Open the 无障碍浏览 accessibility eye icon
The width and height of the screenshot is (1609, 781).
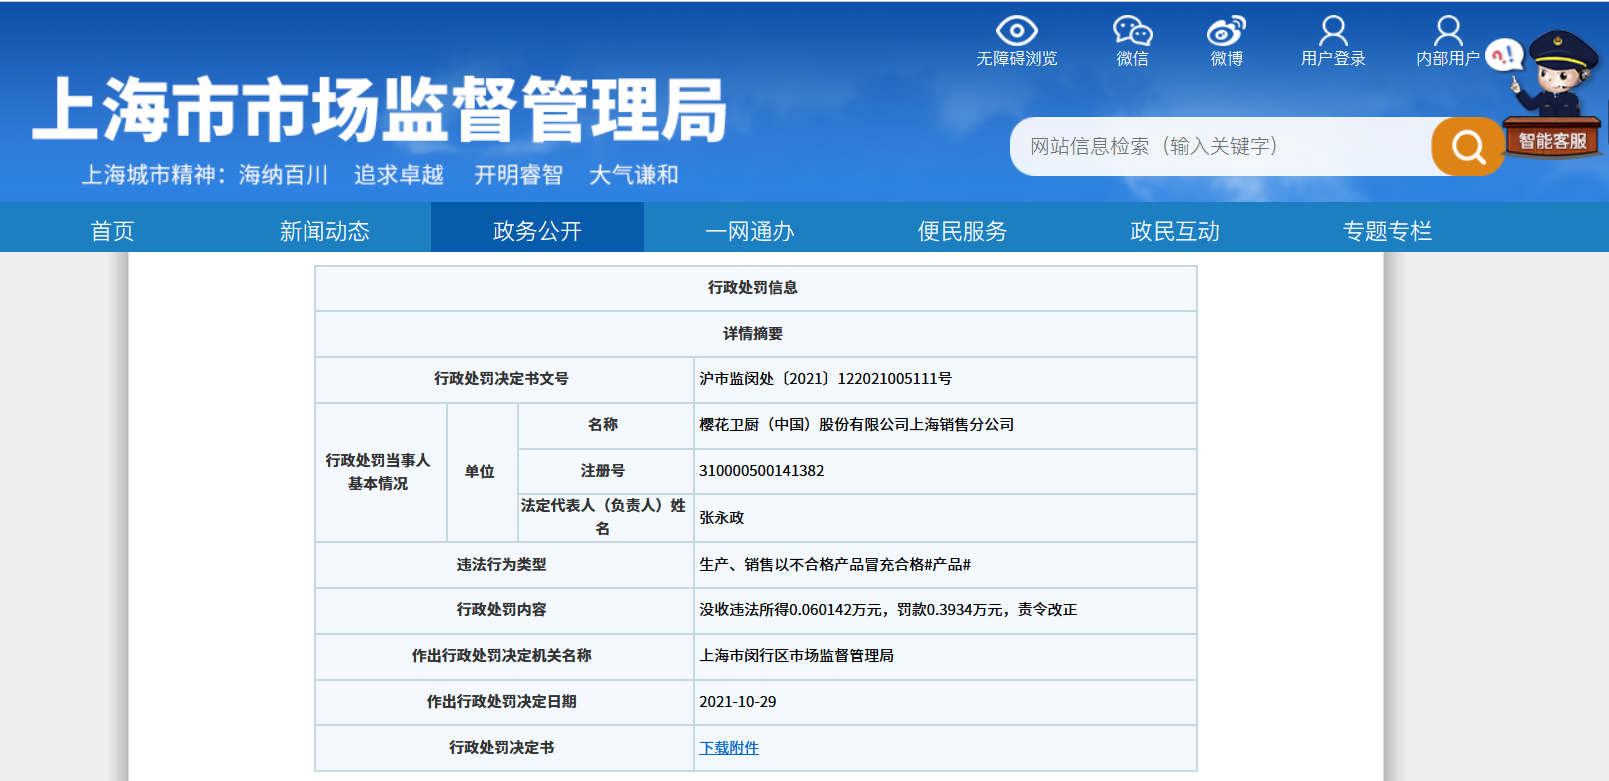[x=1017, y=30]
